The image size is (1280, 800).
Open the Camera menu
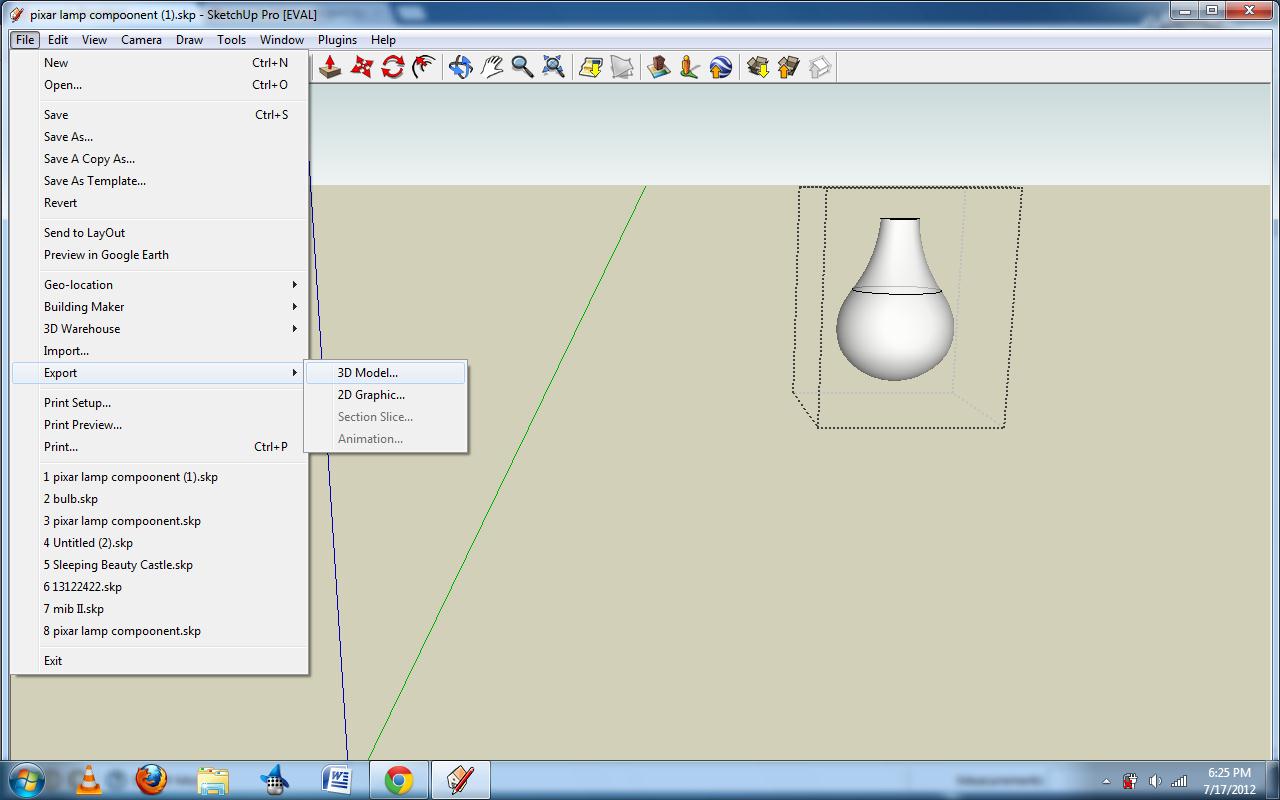pyautogui.click(x=141, y=40)
